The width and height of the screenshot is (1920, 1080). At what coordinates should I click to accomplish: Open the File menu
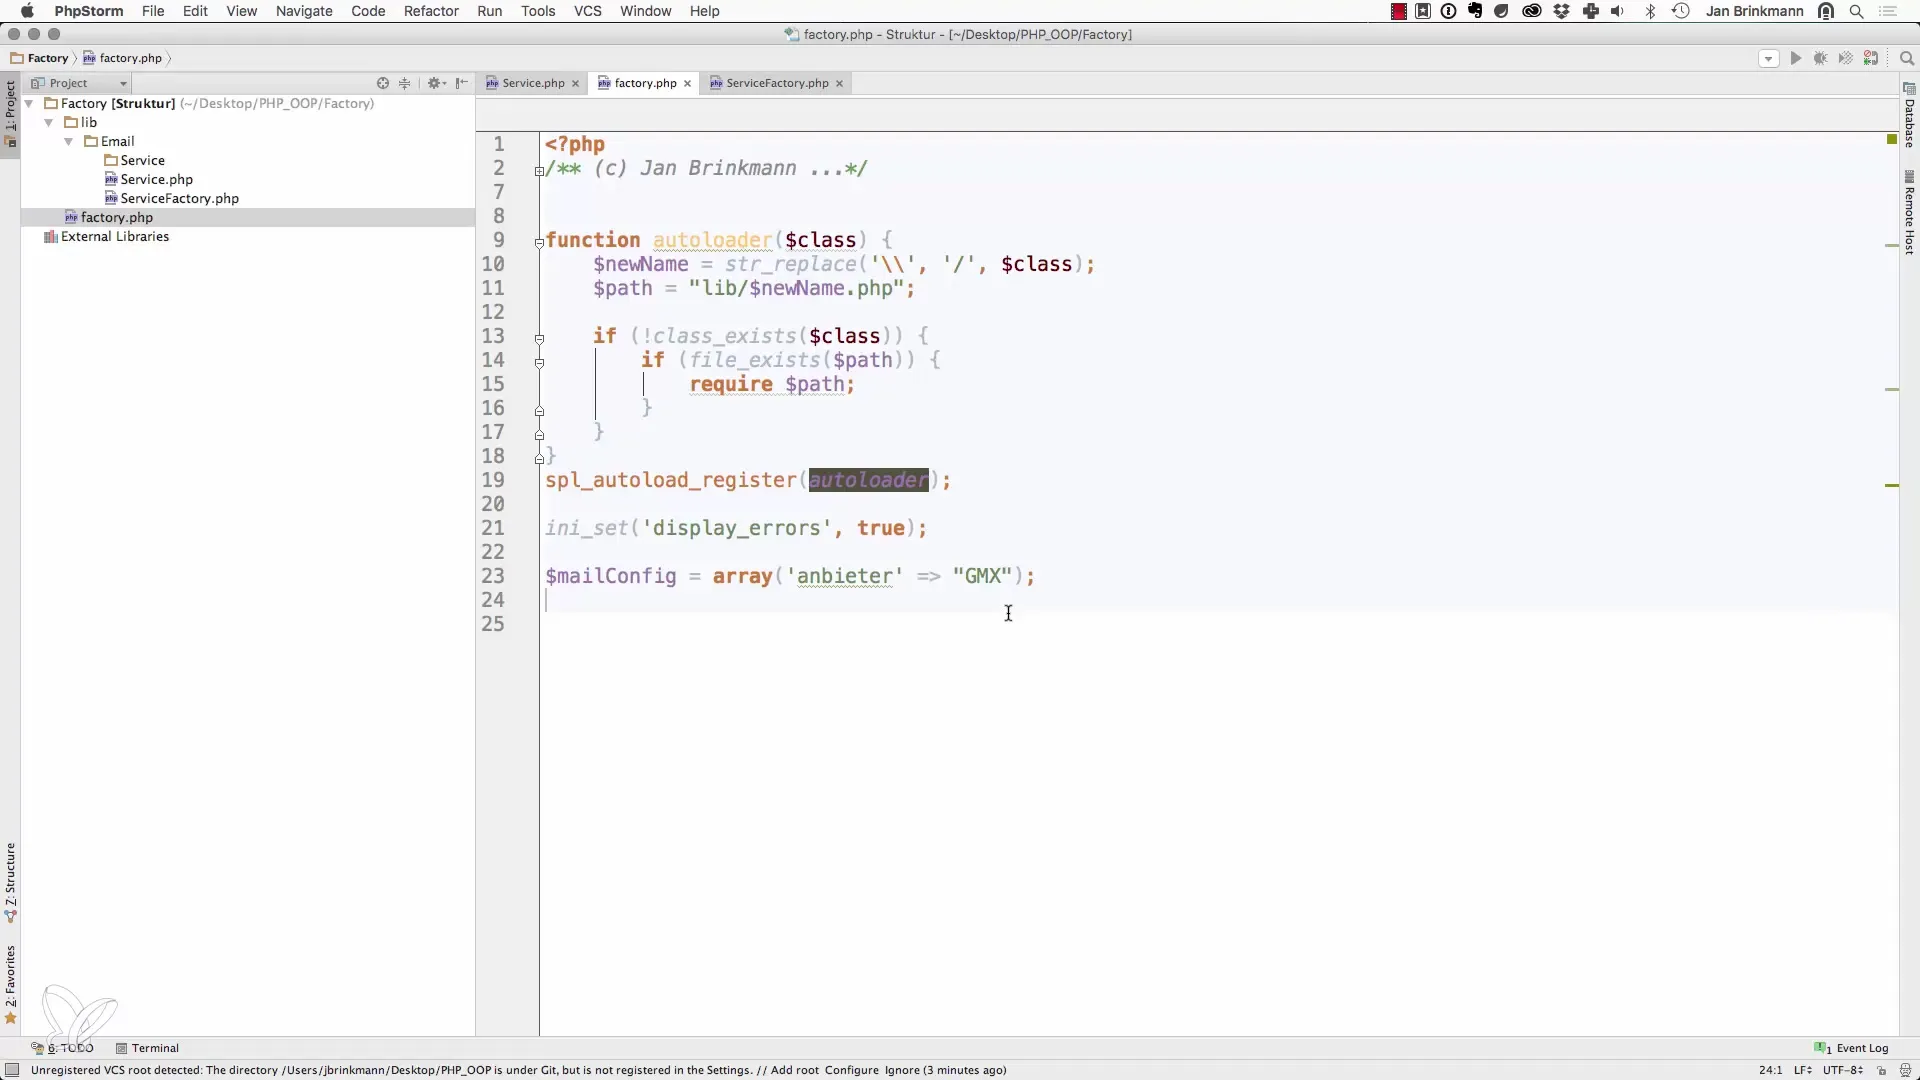click(x=153, y=11)
